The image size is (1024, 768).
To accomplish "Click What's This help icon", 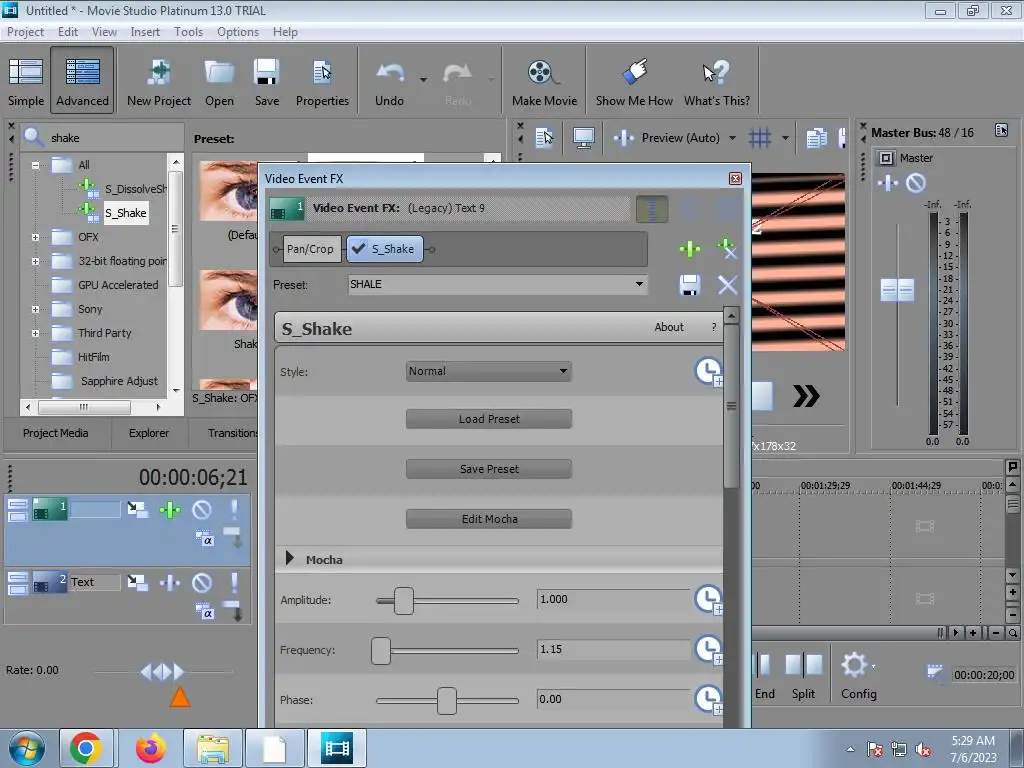I will pyautogui.click(x=716, y=81).
